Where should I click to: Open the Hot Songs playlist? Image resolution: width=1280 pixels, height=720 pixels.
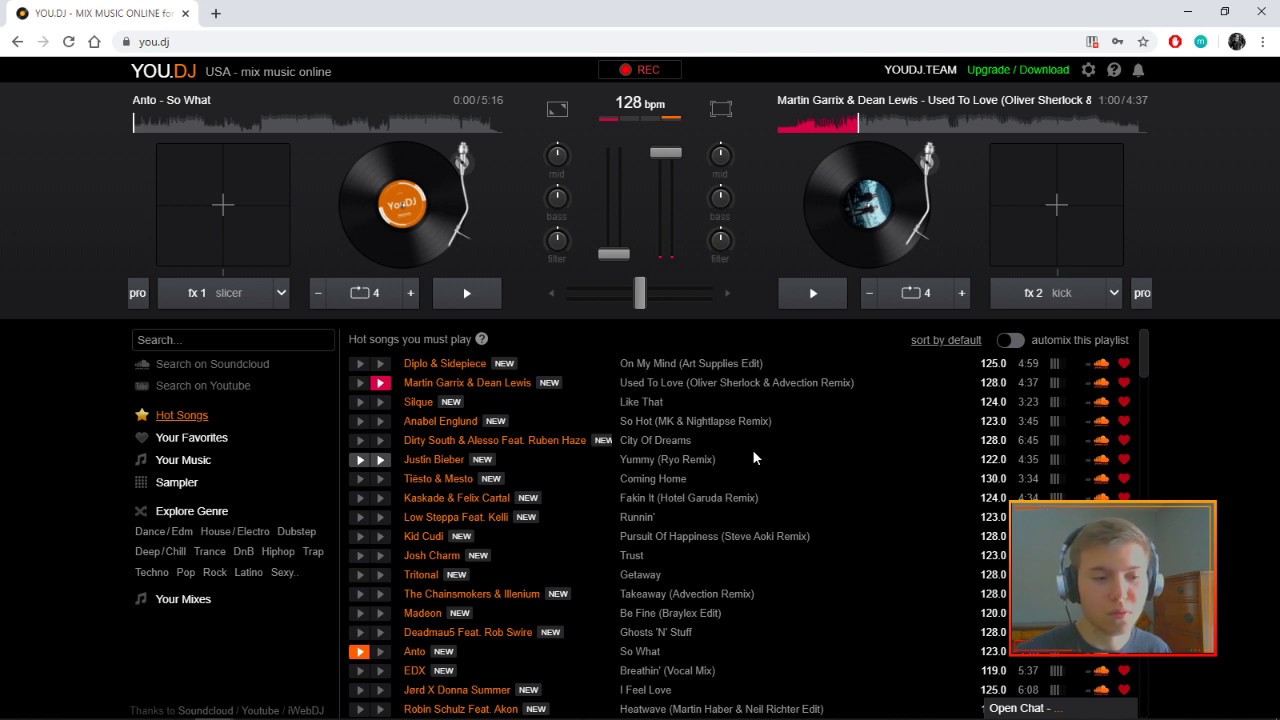tap(181, 415)
